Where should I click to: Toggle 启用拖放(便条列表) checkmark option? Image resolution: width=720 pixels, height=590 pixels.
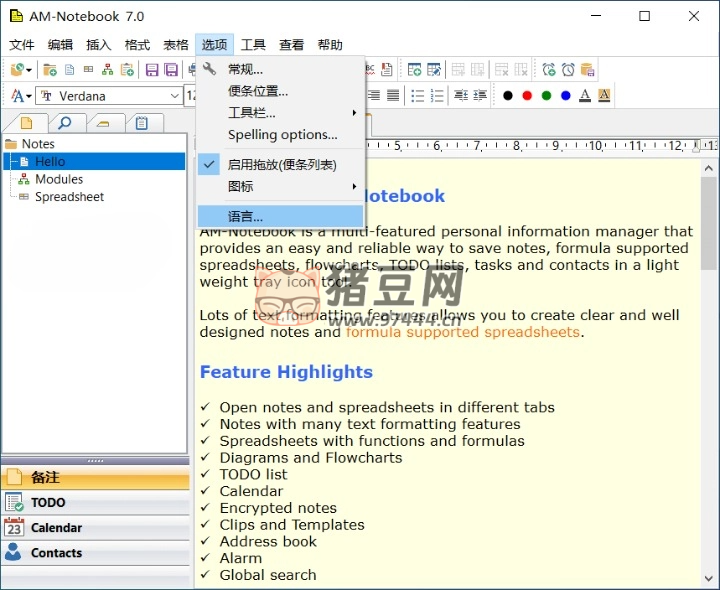coord(281,164)
